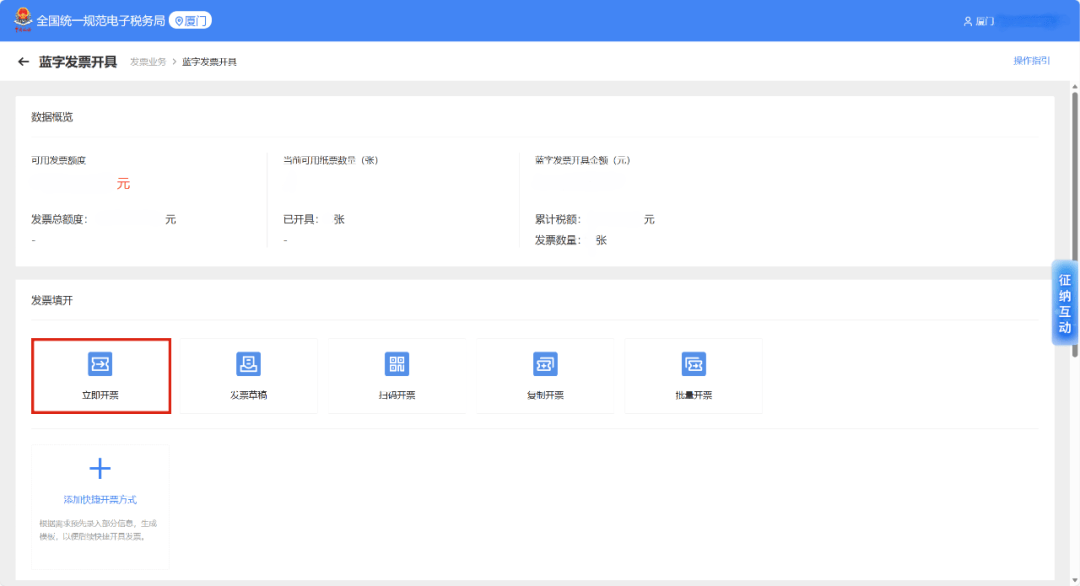Viewport: 1080px width, 586px height.
Task: Click the plus icon to add shortcut
Action: [100, 469]
